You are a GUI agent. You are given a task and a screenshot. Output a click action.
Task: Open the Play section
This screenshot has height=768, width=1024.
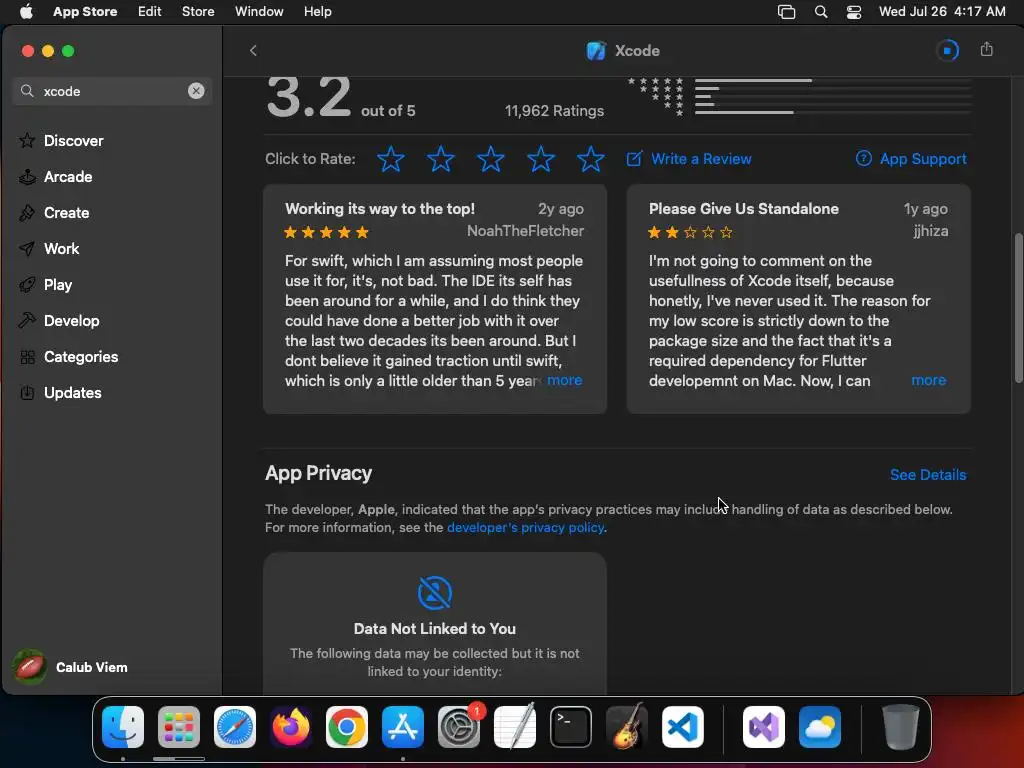click(57, 285)
